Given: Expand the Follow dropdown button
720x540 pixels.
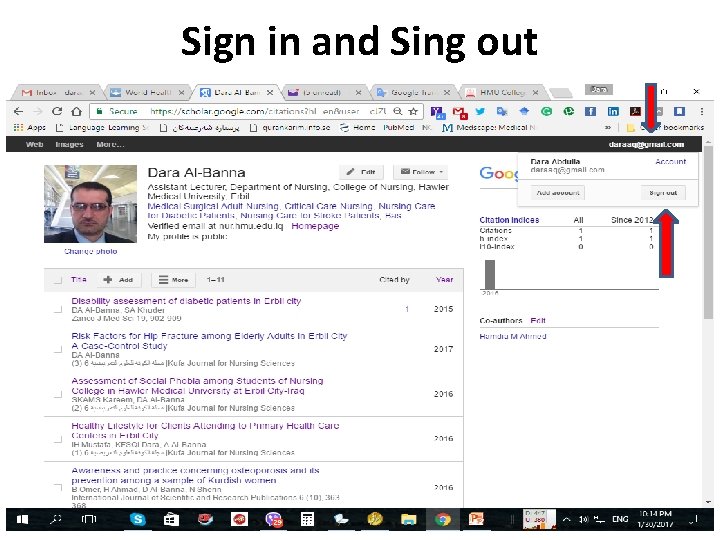Looking at the screenshot, I should coord(421,172).
